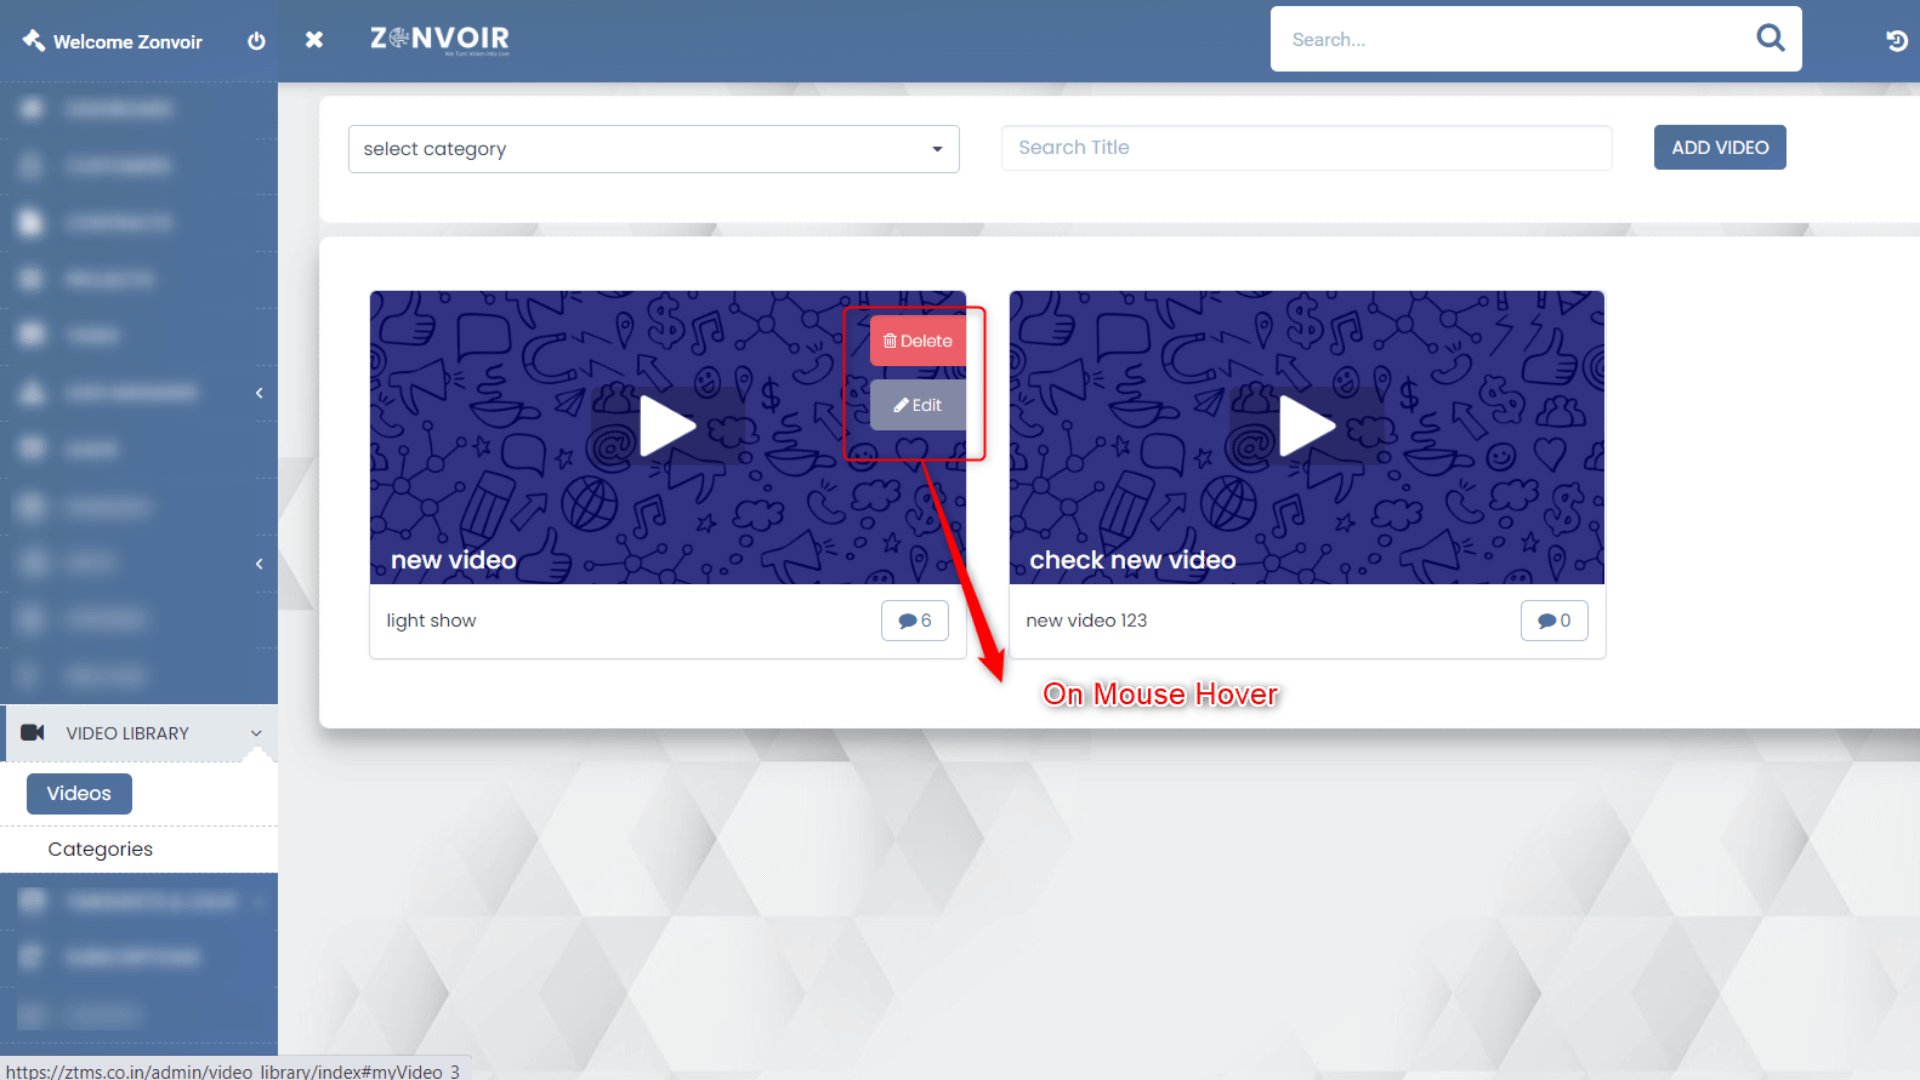Open the Categories submenu item
Viewport: 1920px width, 1080px height.
coord(100,849)
